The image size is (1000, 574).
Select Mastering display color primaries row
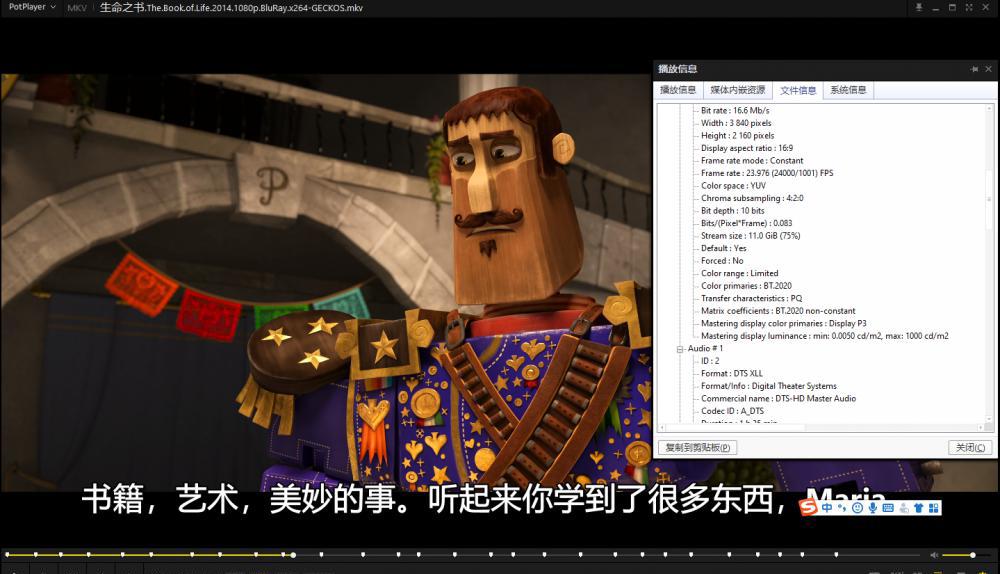(x=784, y=323)
